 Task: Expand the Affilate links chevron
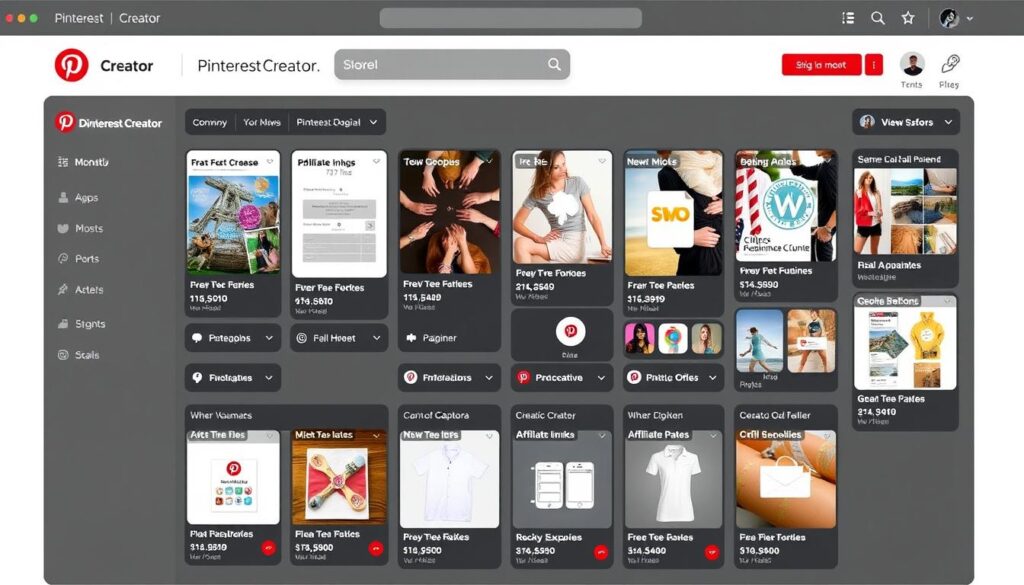602,435
